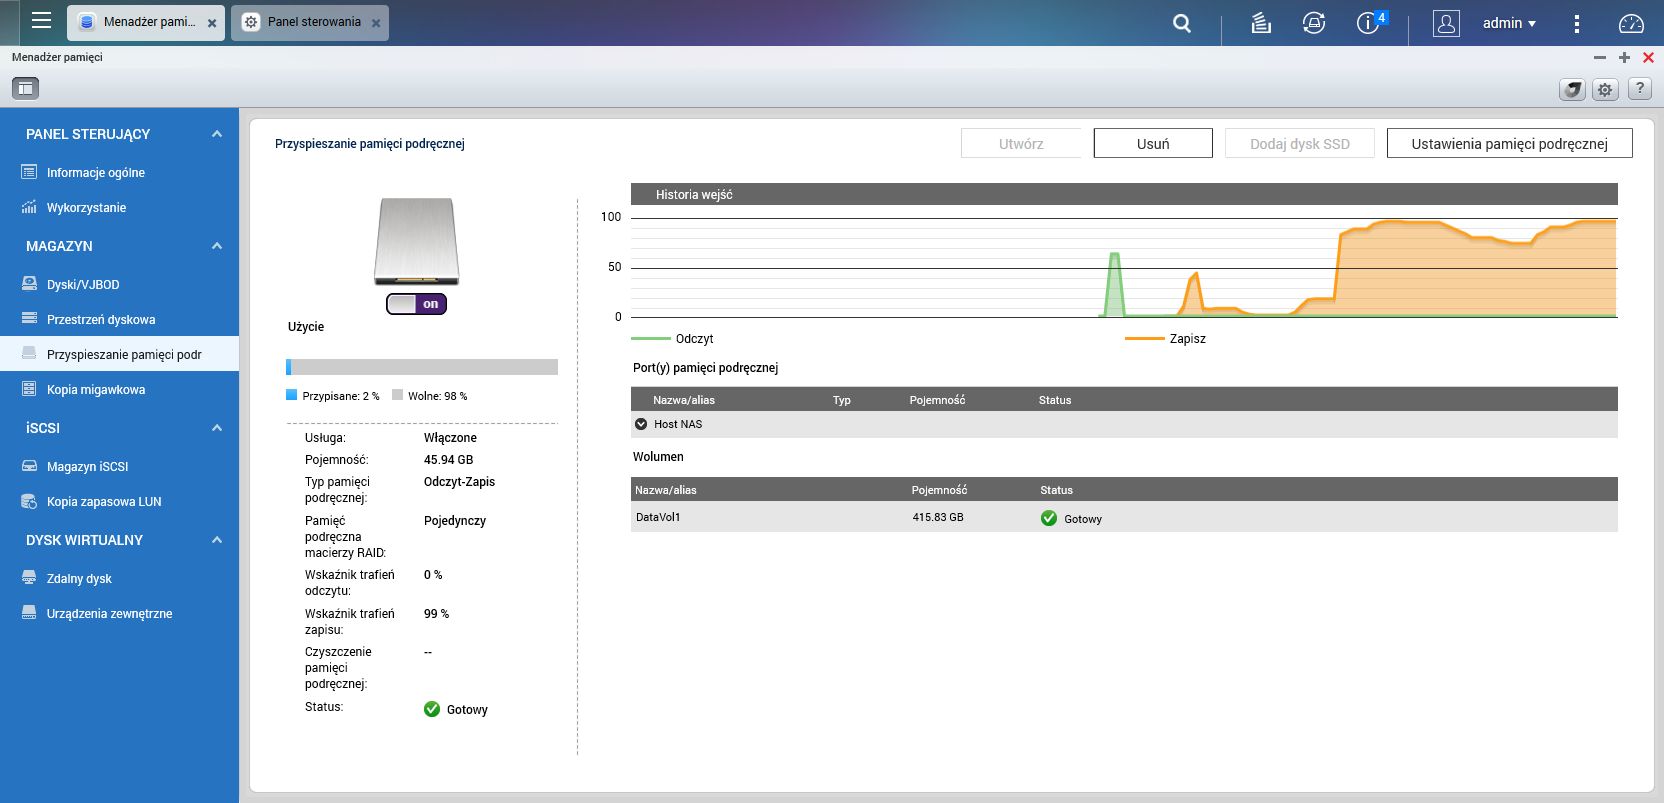Viewport: 1664px width, 803px height.
Task: Click the Odczyt-Zapis cache type value
Action: pos(460,482)
